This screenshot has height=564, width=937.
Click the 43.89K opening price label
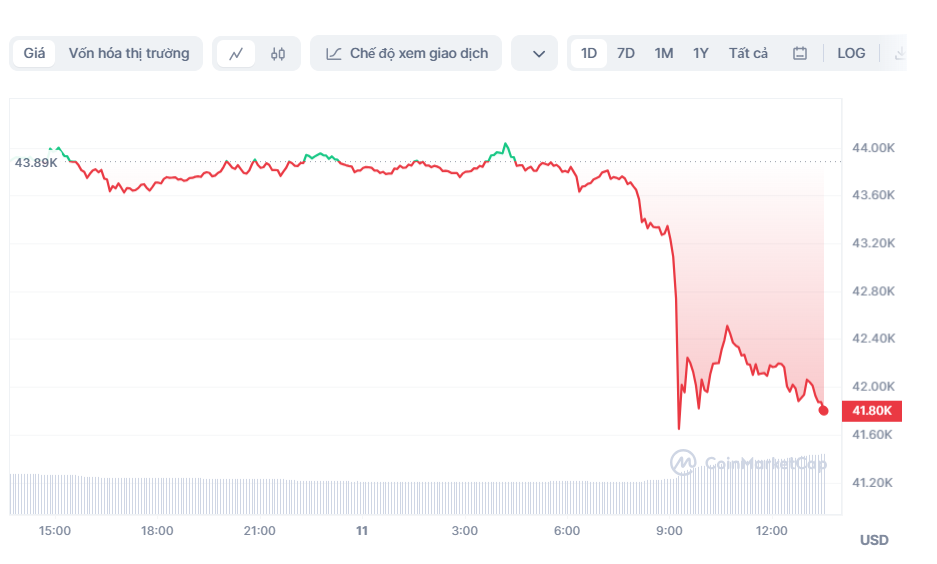point(35,162)
